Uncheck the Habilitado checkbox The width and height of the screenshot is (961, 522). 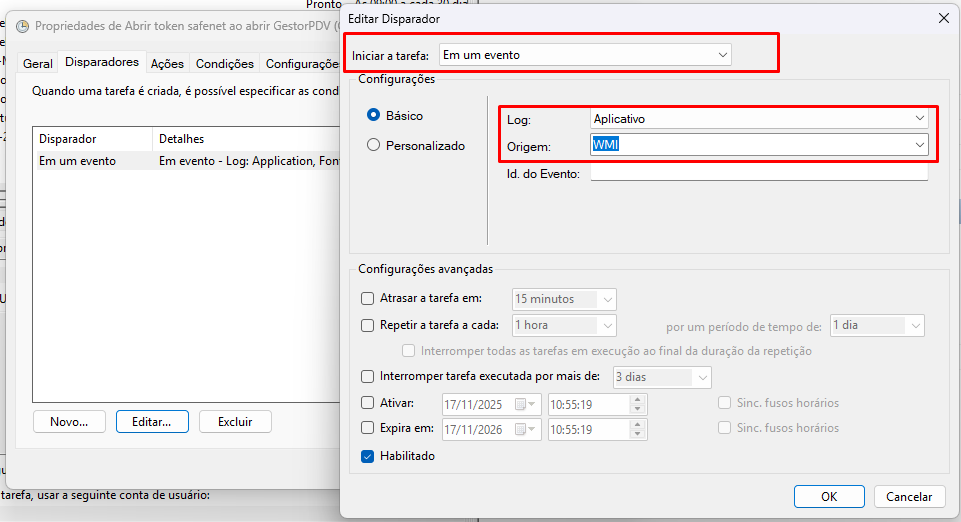point(367,456)
